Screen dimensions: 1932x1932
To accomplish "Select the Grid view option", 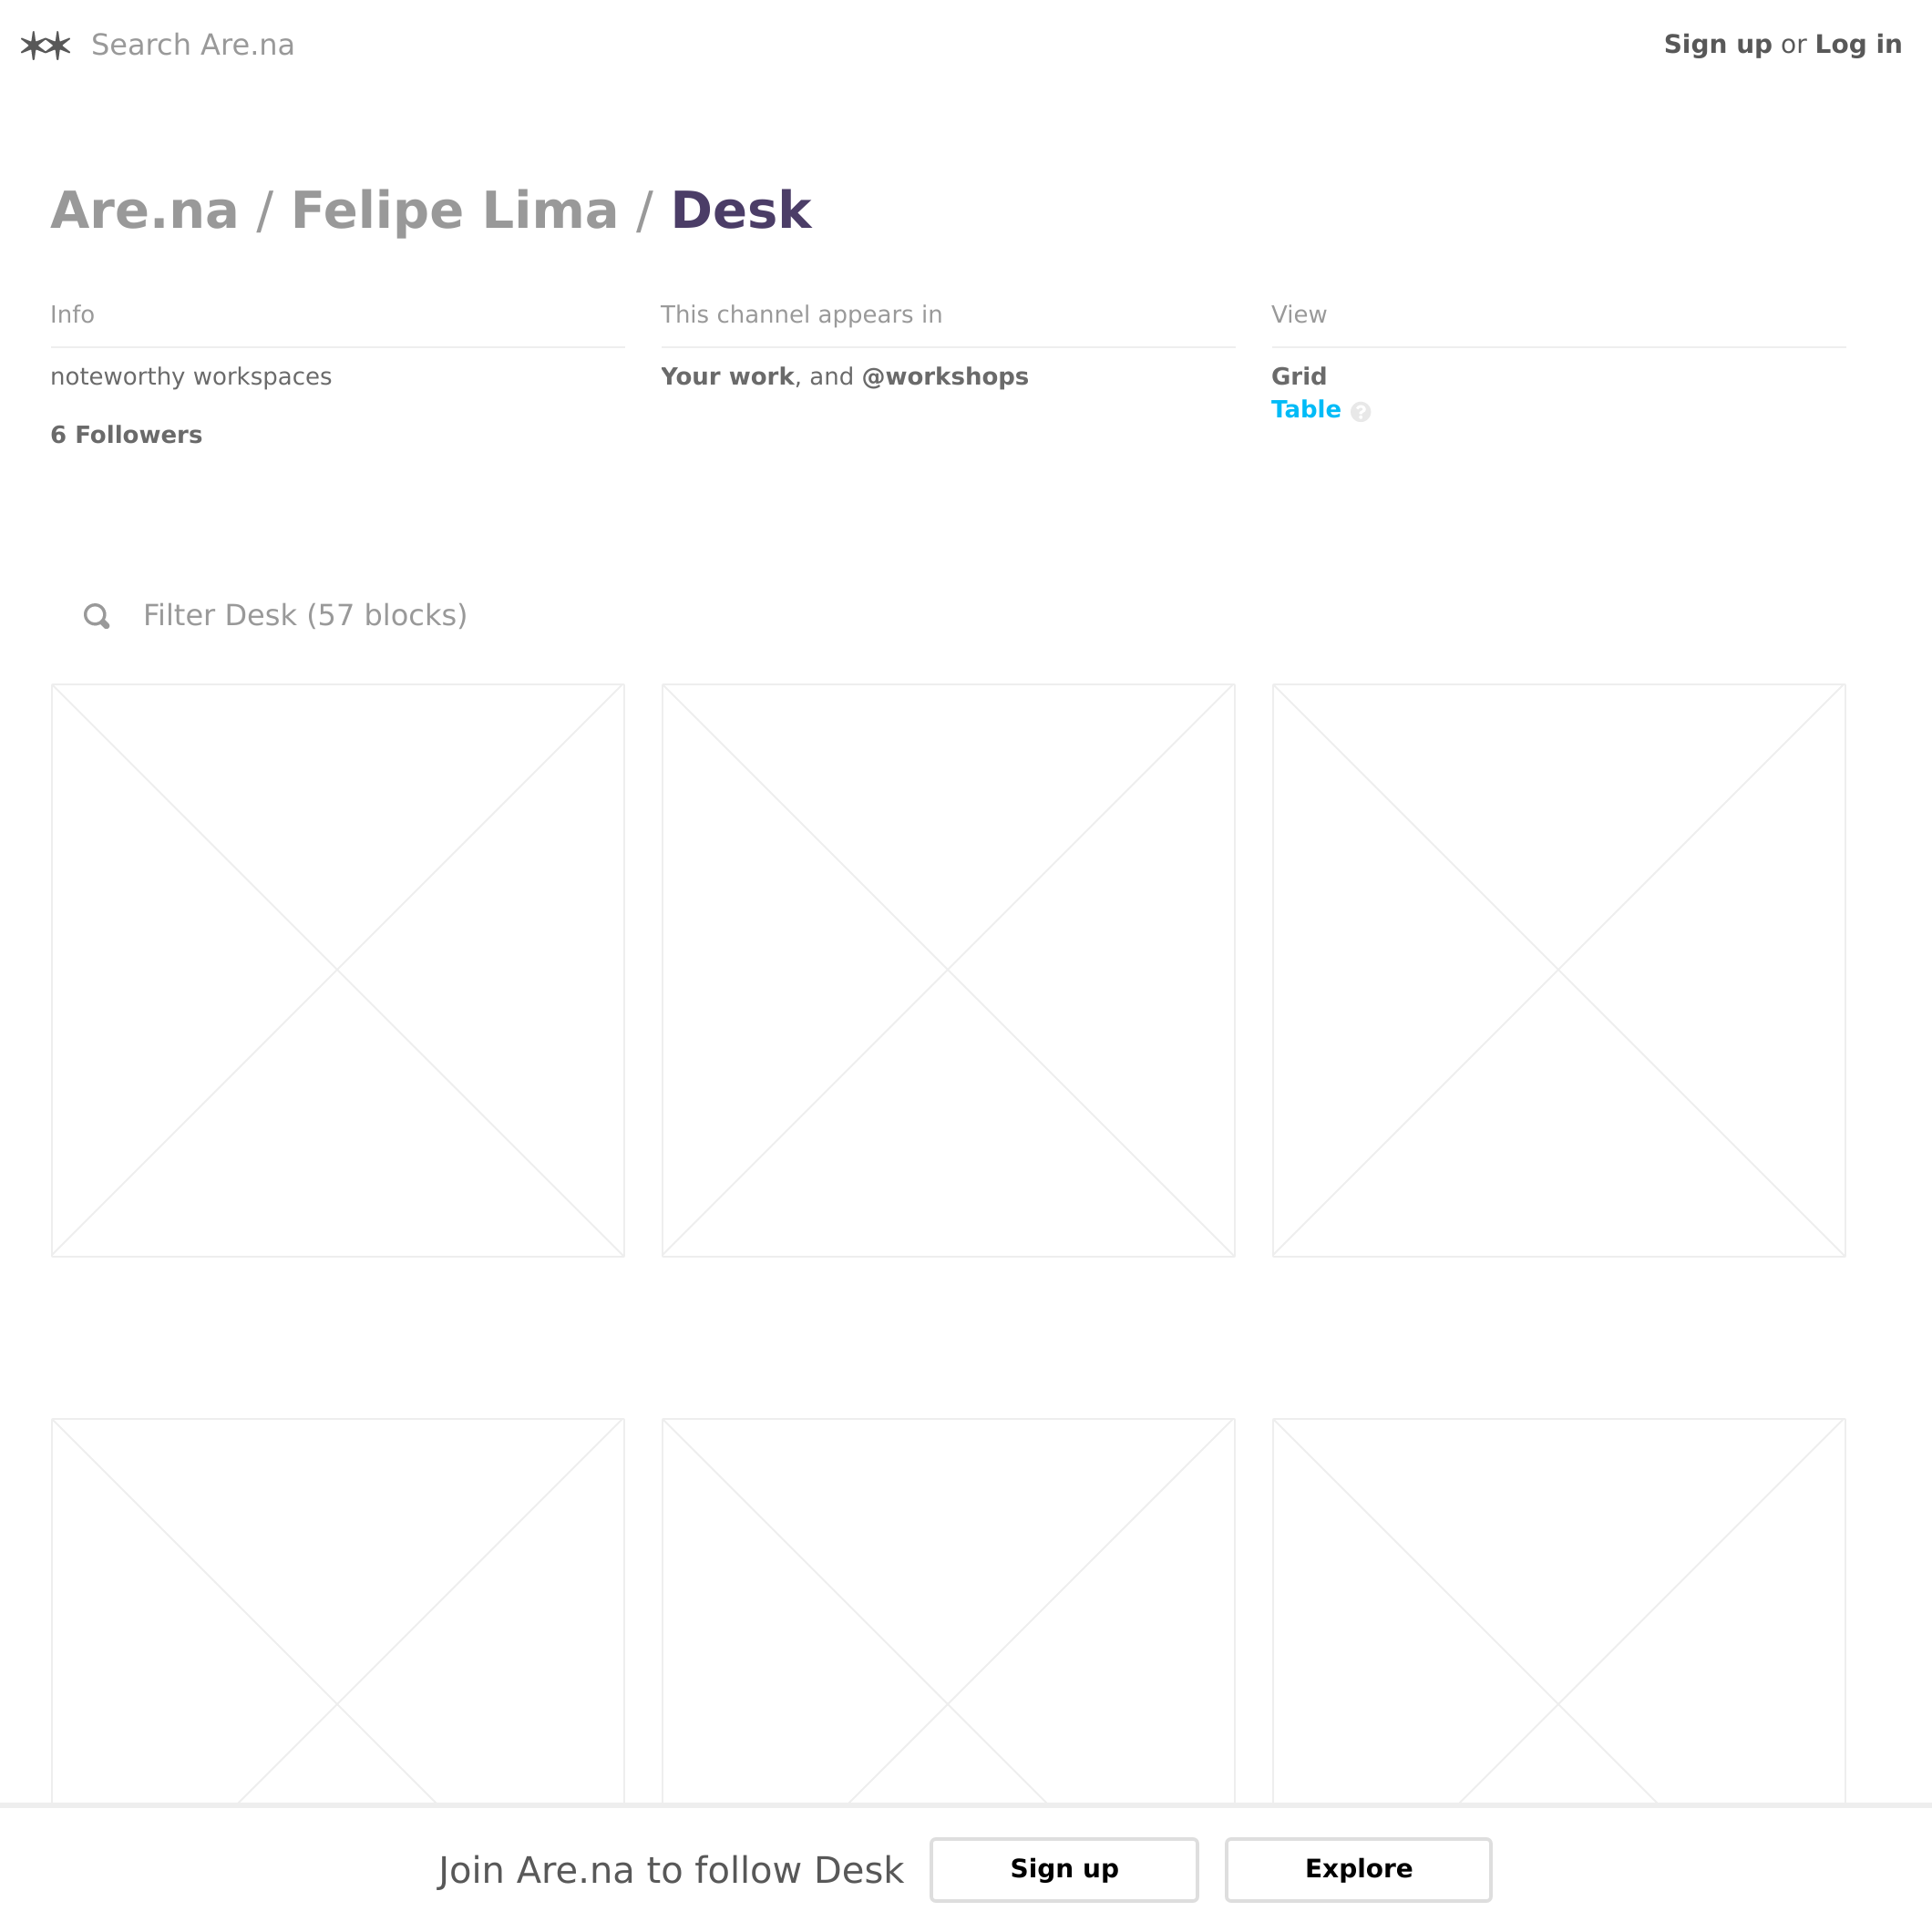I will tap(1298, 377).
